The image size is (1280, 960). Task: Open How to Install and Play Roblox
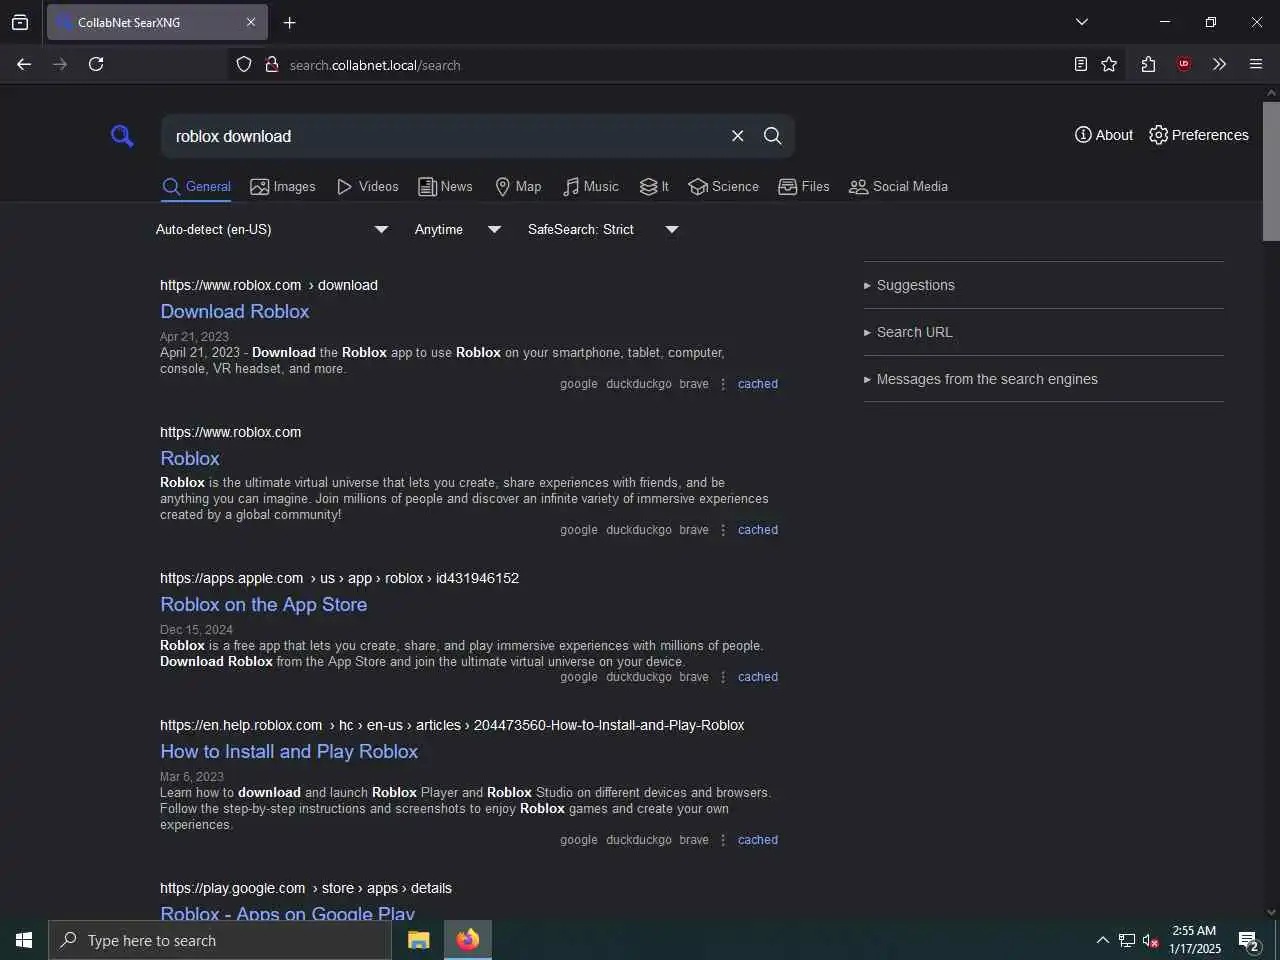(289, 752)
